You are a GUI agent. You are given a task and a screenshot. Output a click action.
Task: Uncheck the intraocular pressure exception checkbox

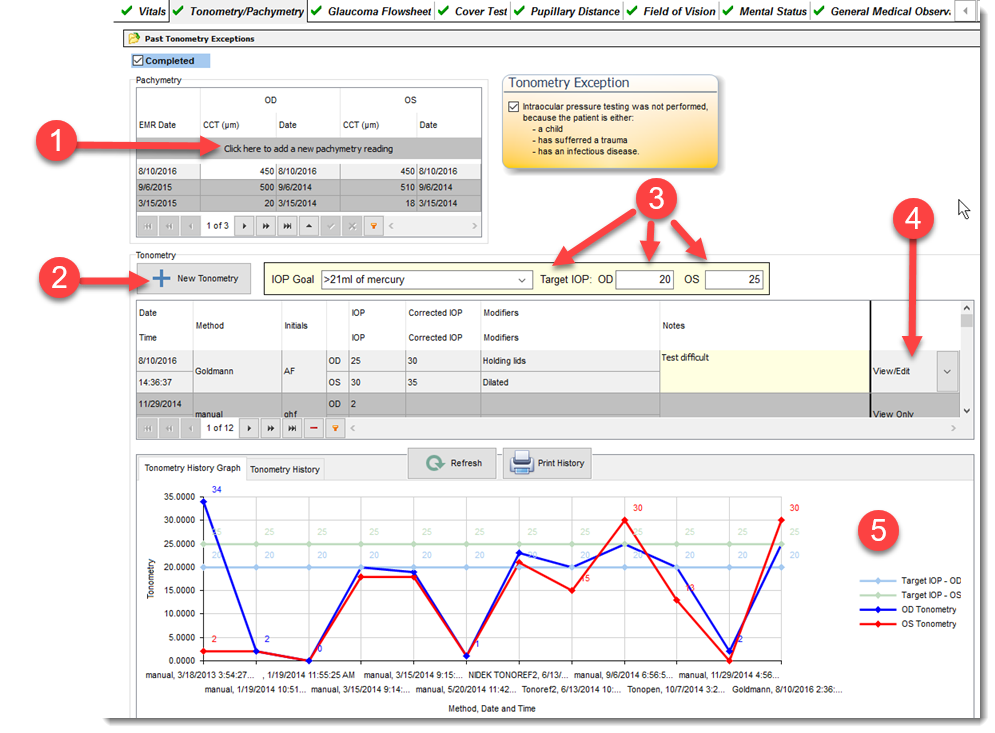(513, 107)
